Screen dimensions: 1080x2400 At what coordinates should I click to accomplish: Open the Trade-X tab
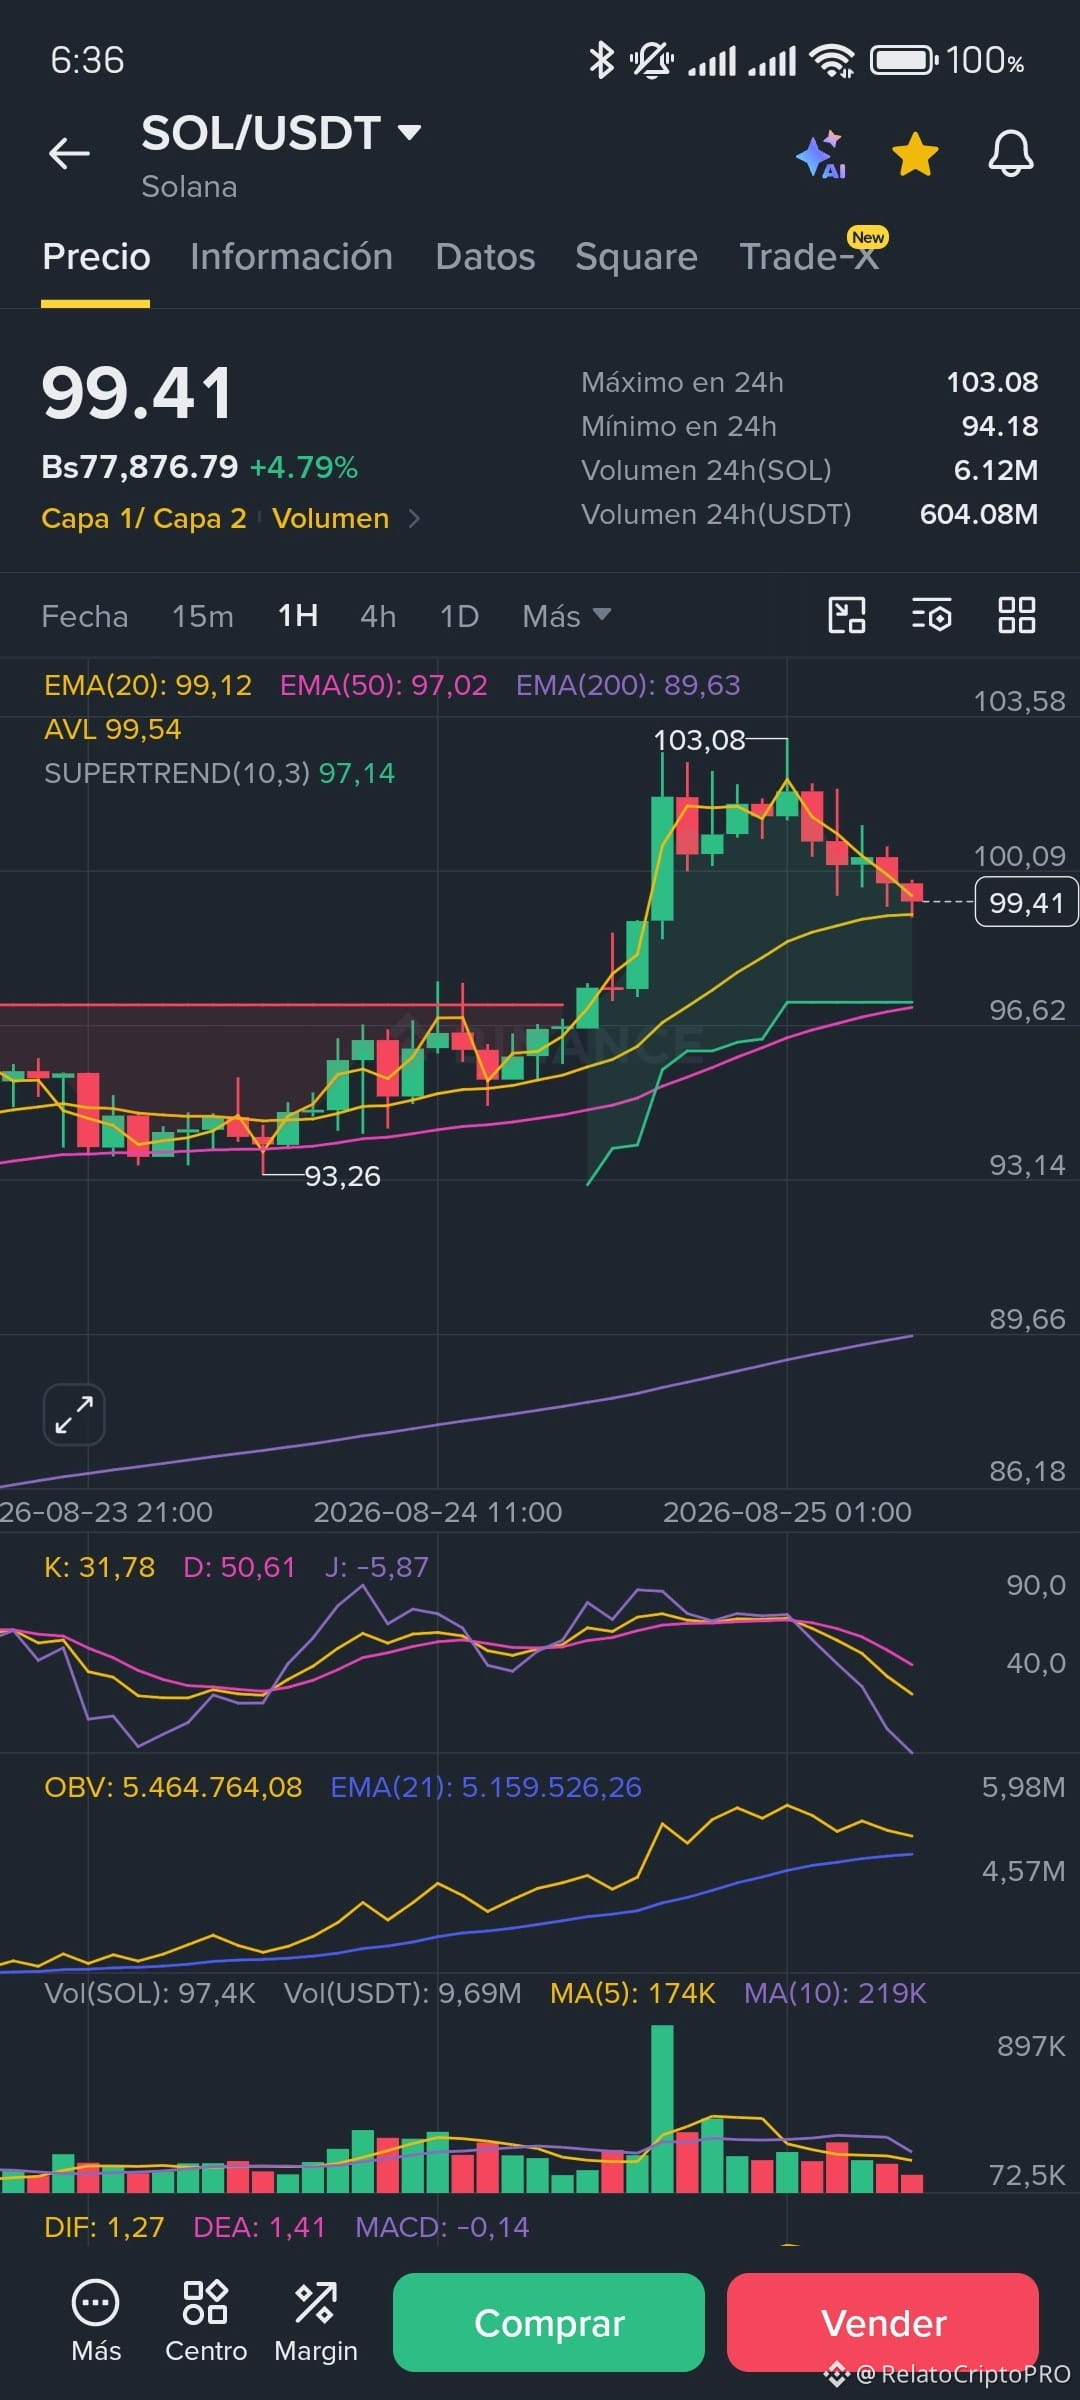pos(811,256)
